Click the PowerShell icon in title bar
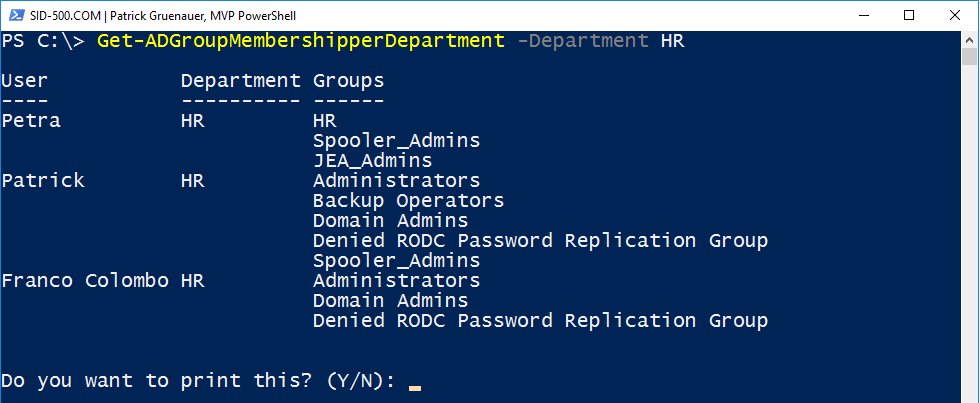Viewport: 980px width, 403px height. tap(13, 14)
